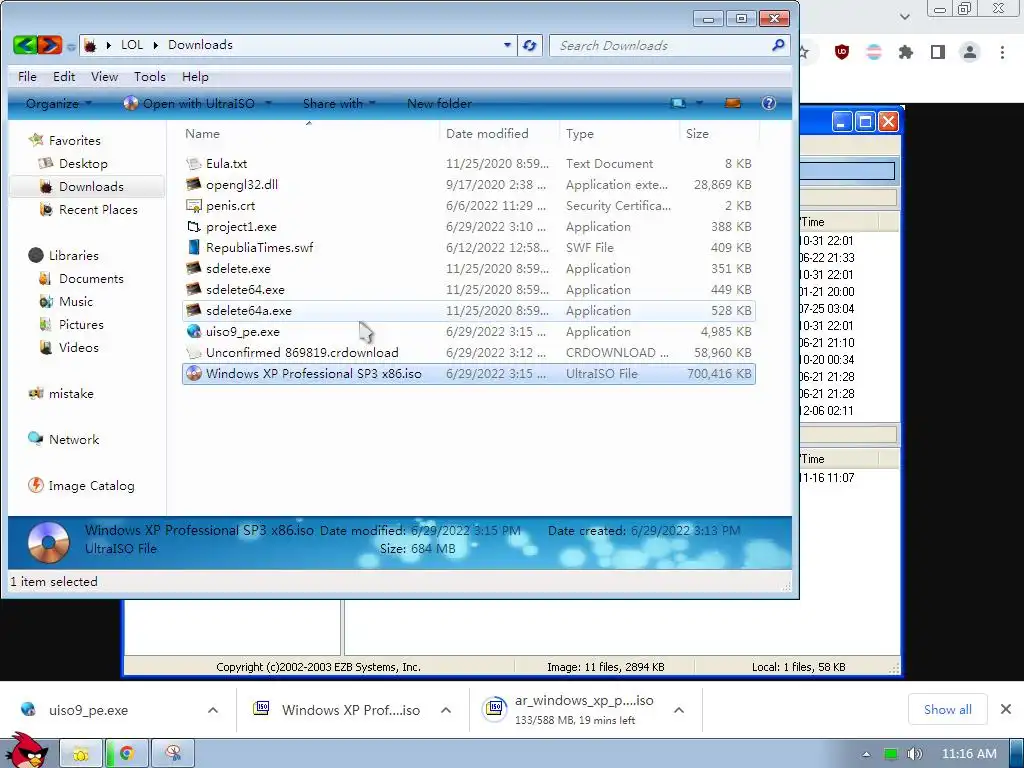Open the Organize dropdown

tap(59, 103)
